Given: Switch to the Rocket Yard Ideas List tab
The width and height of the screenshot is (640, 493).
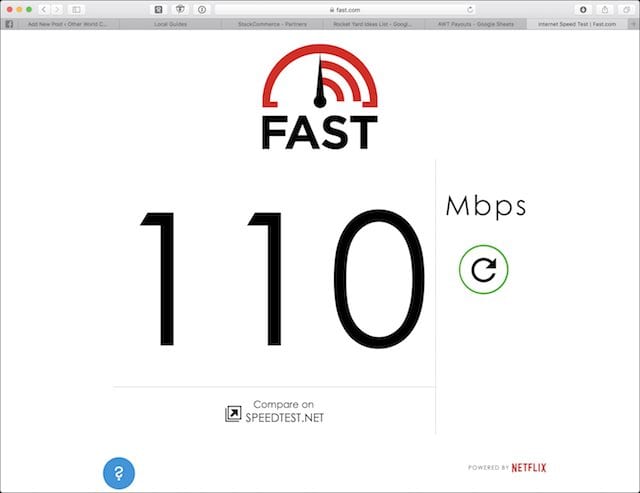Looking at the screenshot, I should (x=373, y=24).
